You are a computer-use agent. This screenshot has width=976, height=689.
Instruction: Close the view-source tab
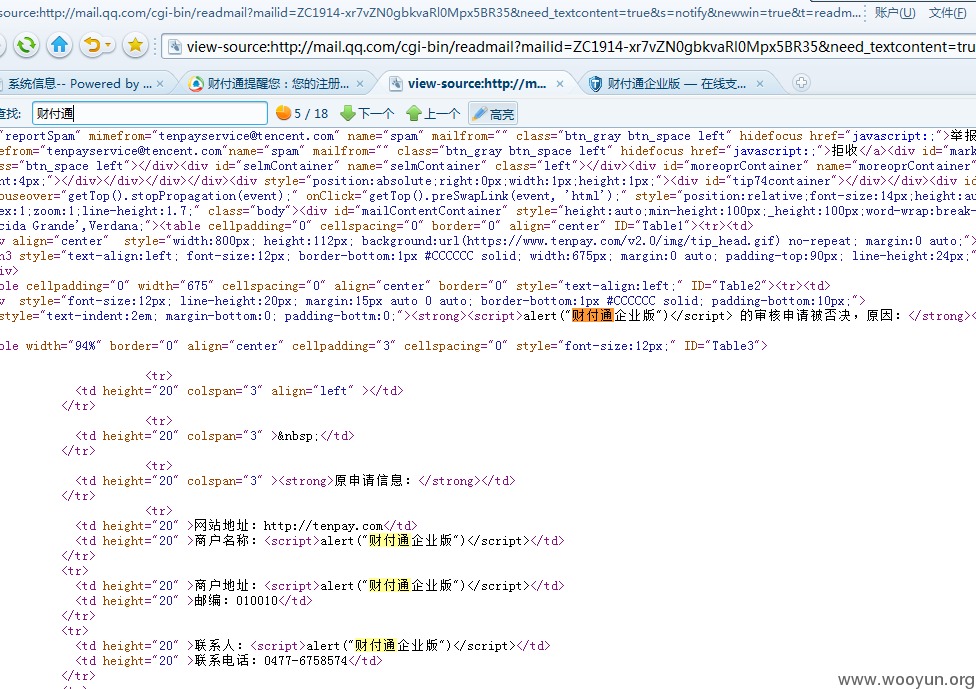click(560, 83)
